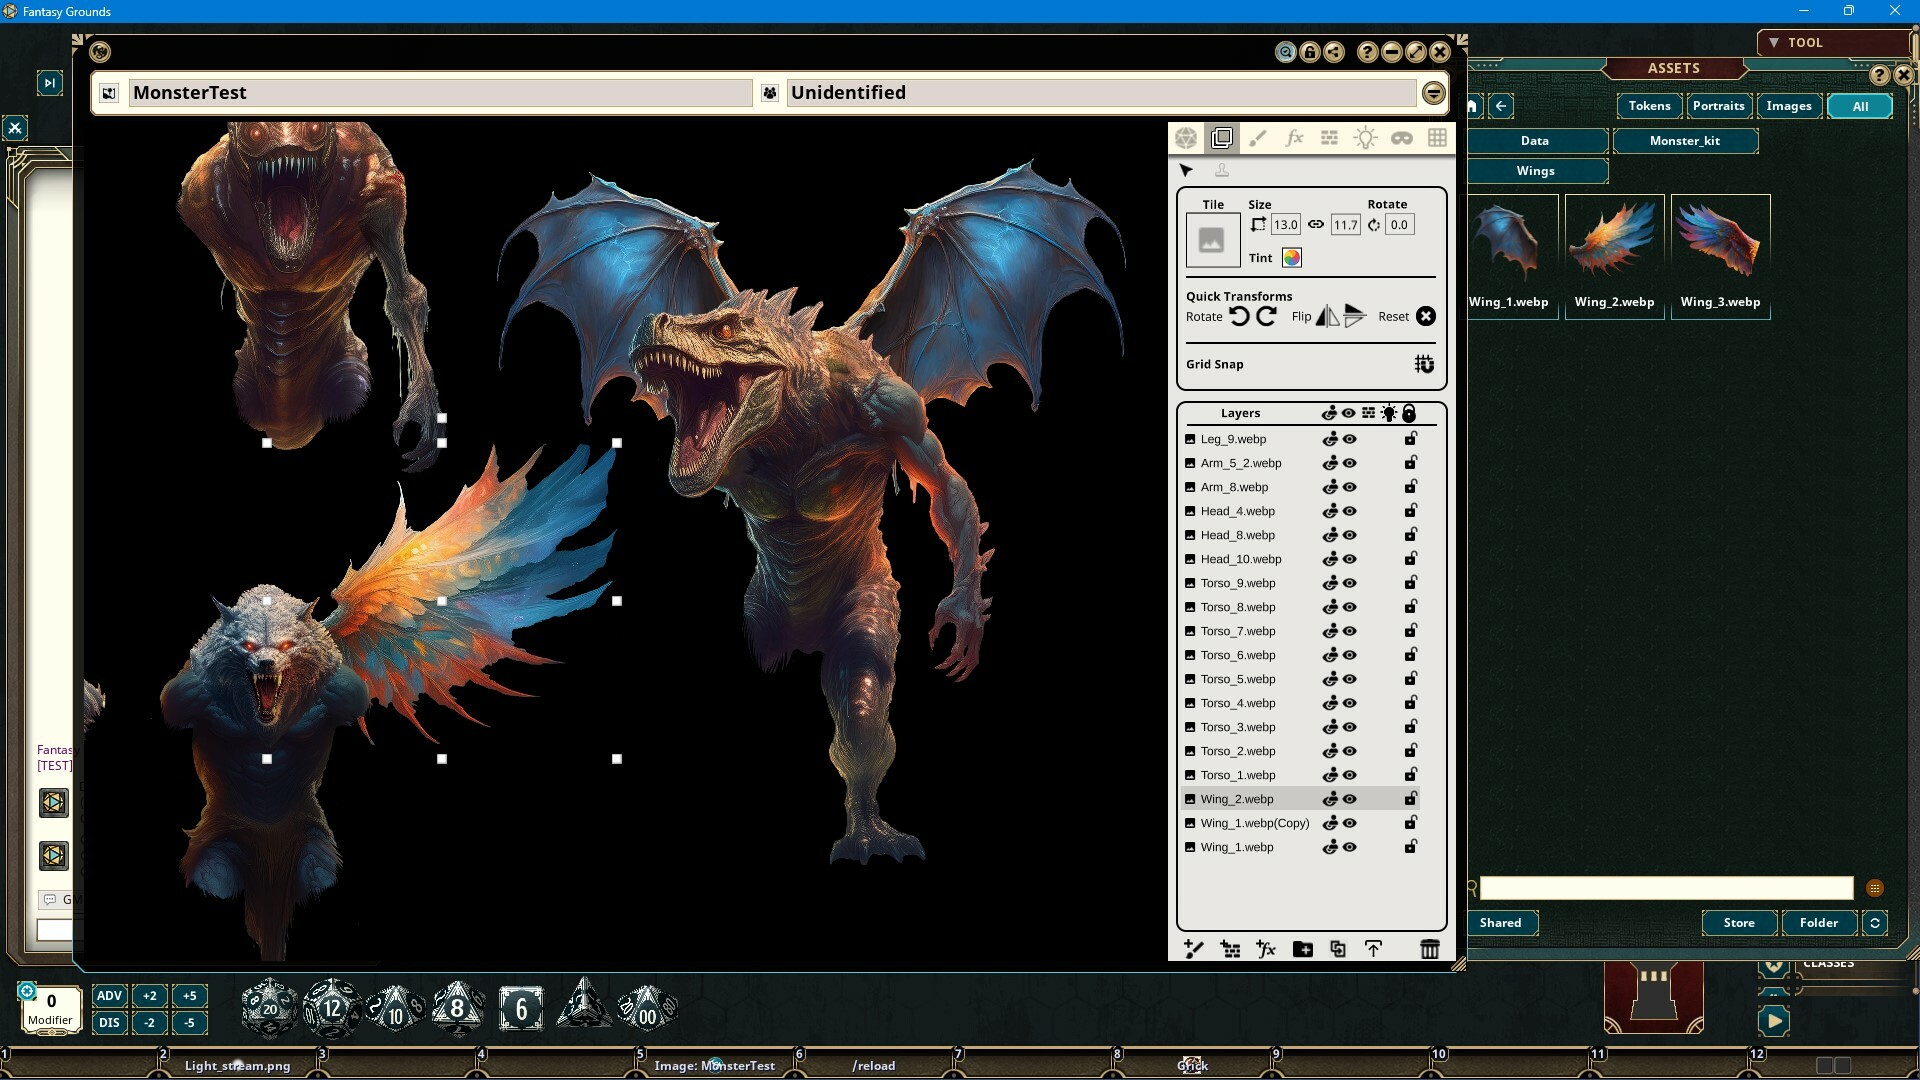Flip the selection horizontally
1920x1080 pixels.
[x=1328, y=316]
